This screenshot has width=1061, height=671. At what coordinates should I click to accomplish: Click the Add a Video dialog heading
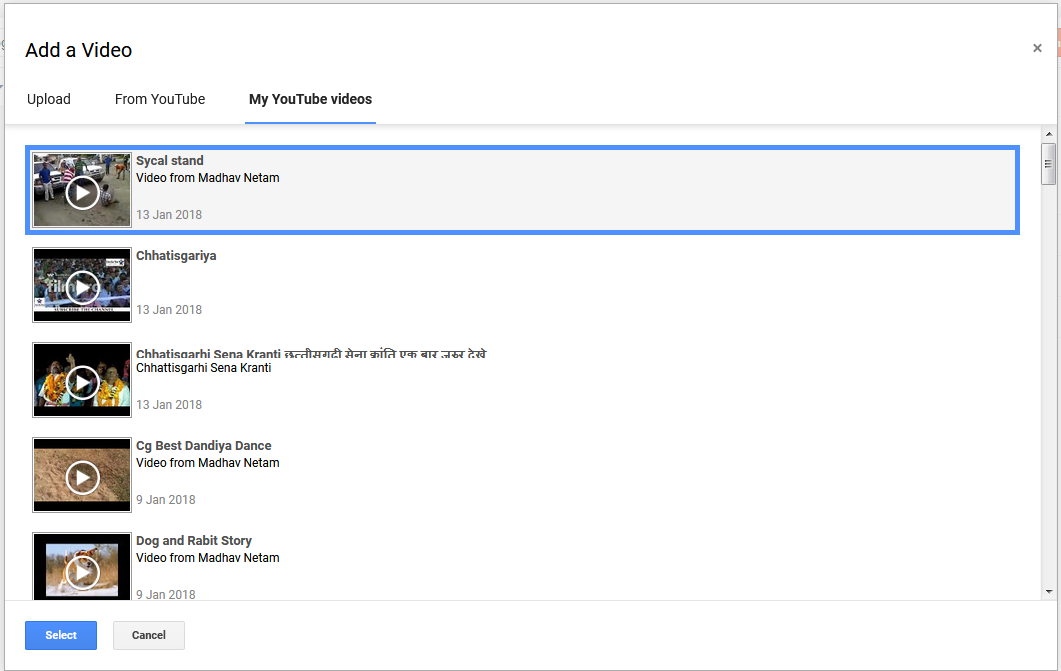(79, 50)
